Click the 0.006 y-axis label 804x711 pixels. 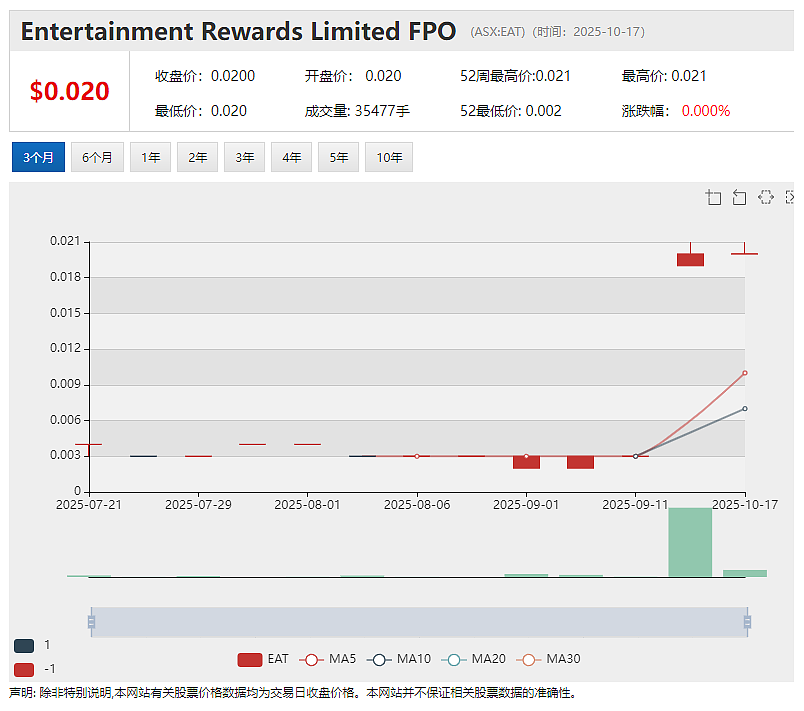65,420
